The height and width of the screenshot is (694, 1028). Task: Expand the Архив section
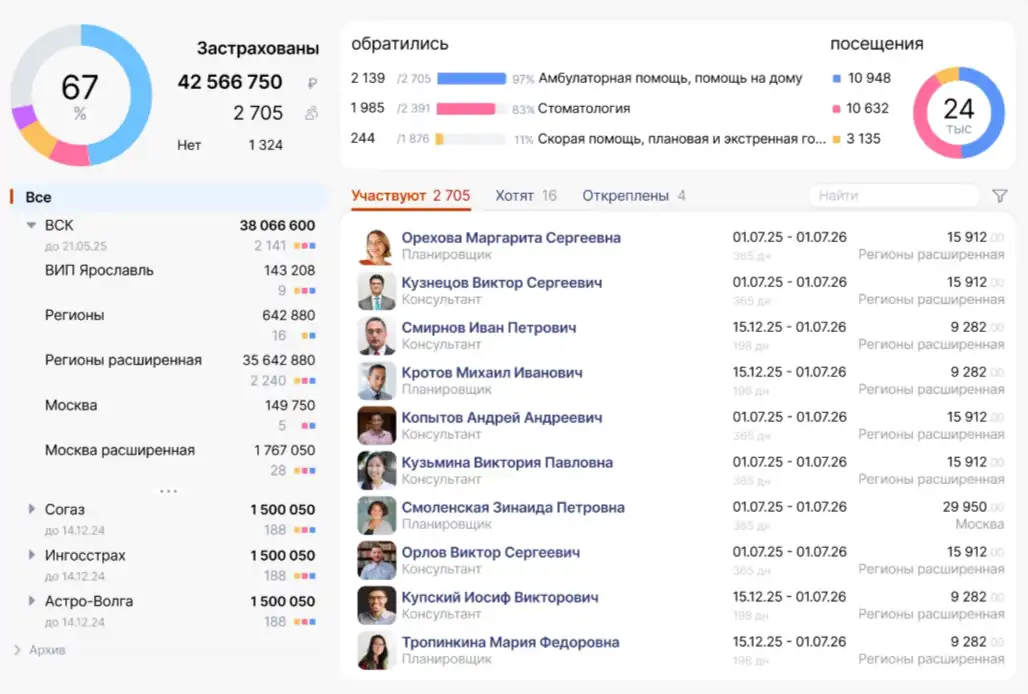point(17,650)
